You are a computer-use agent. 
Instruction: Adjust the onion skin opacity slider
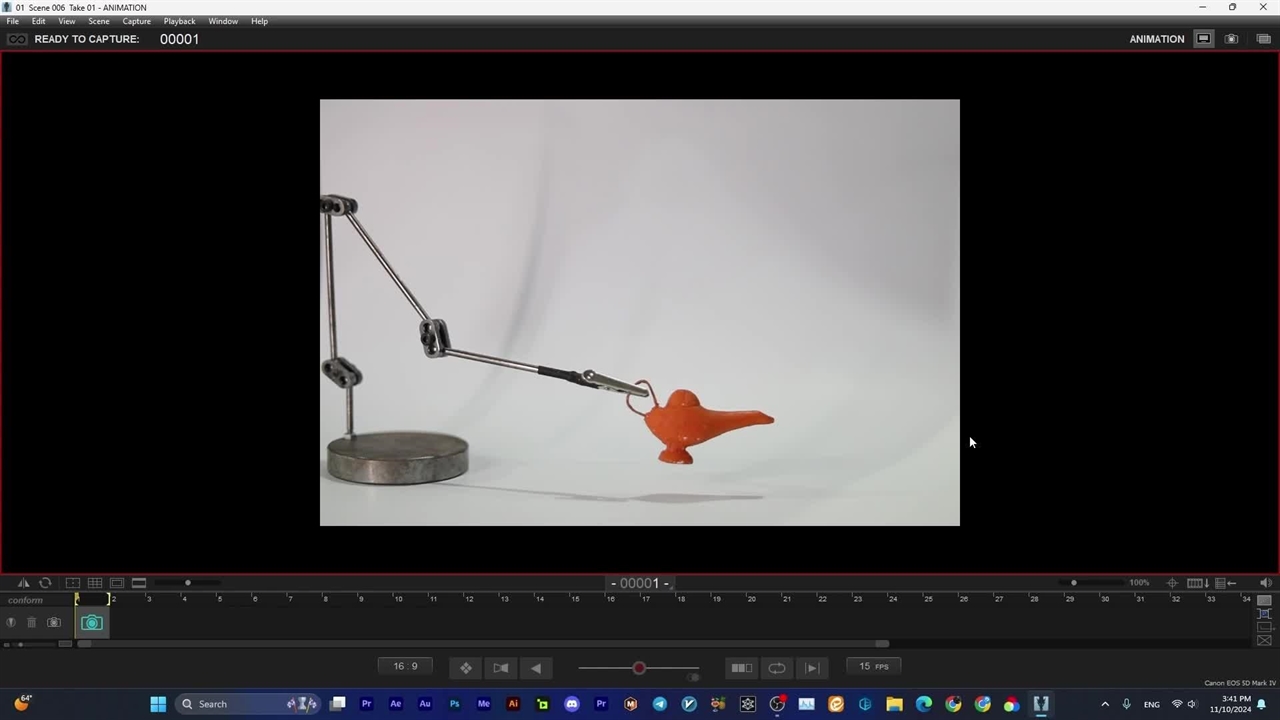point(639,668)
